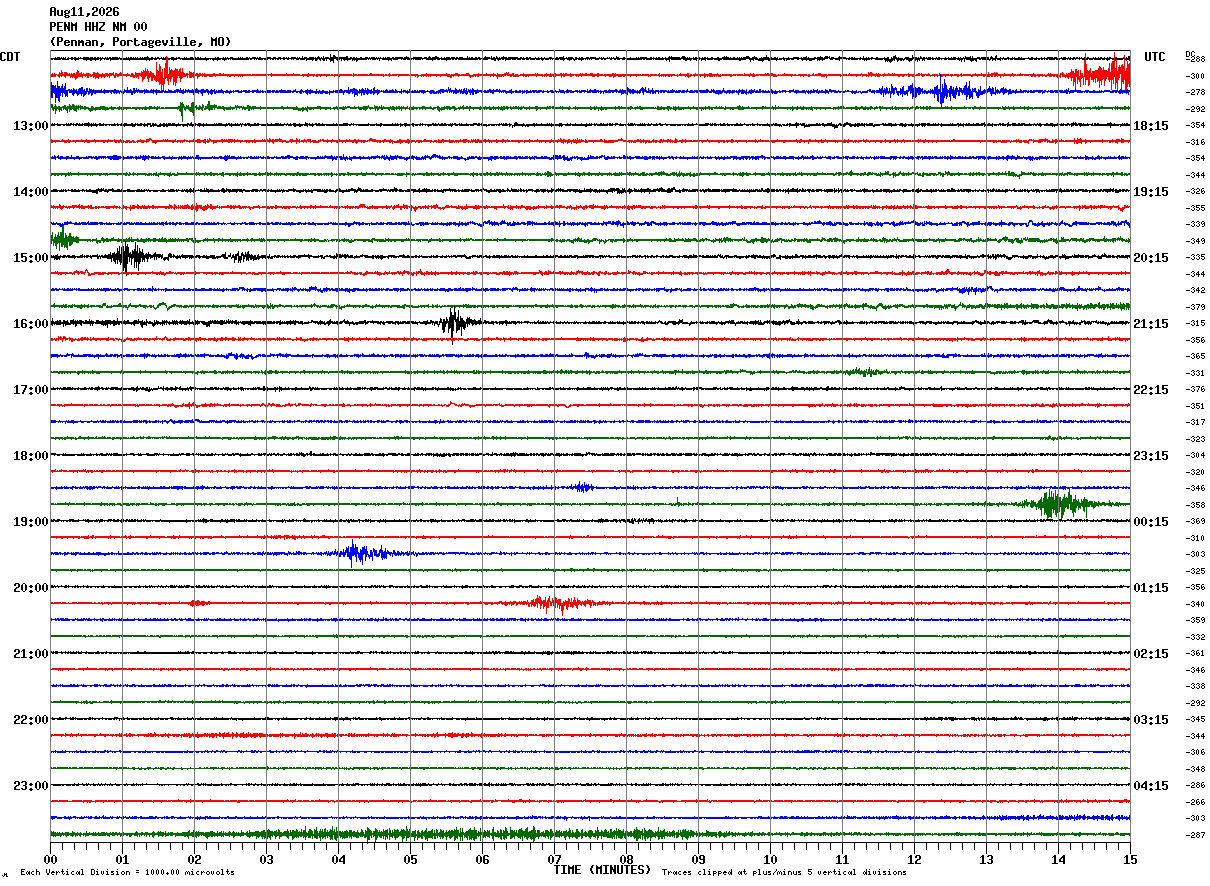Click the Aug11,2026 date header

pos(84,12)
